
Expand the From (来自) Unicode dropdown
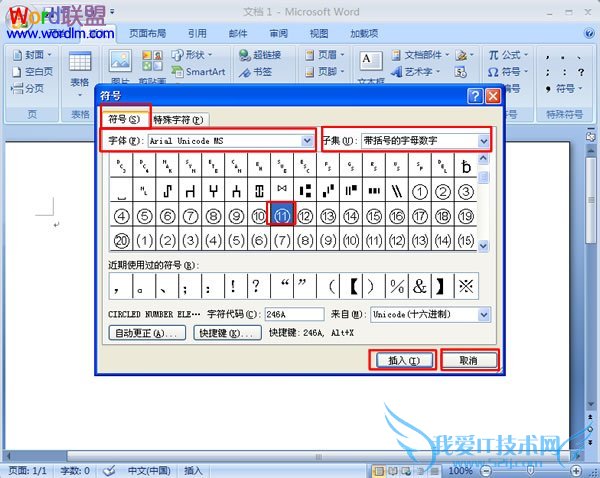click(484, 315)
